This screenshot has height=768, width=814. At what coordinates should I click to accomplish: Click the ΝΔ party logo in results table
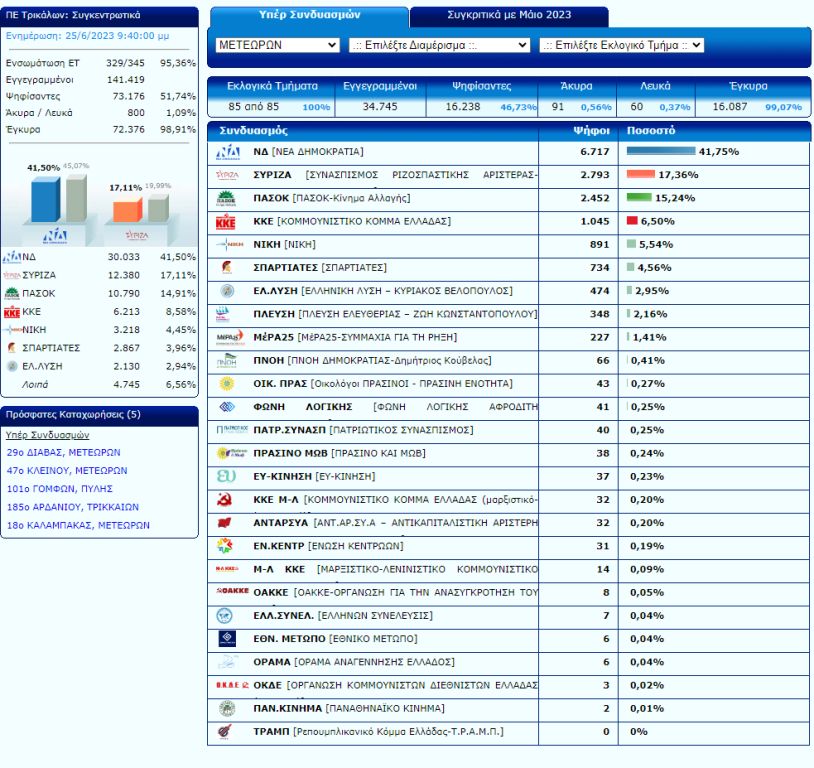tap(227, 152)
